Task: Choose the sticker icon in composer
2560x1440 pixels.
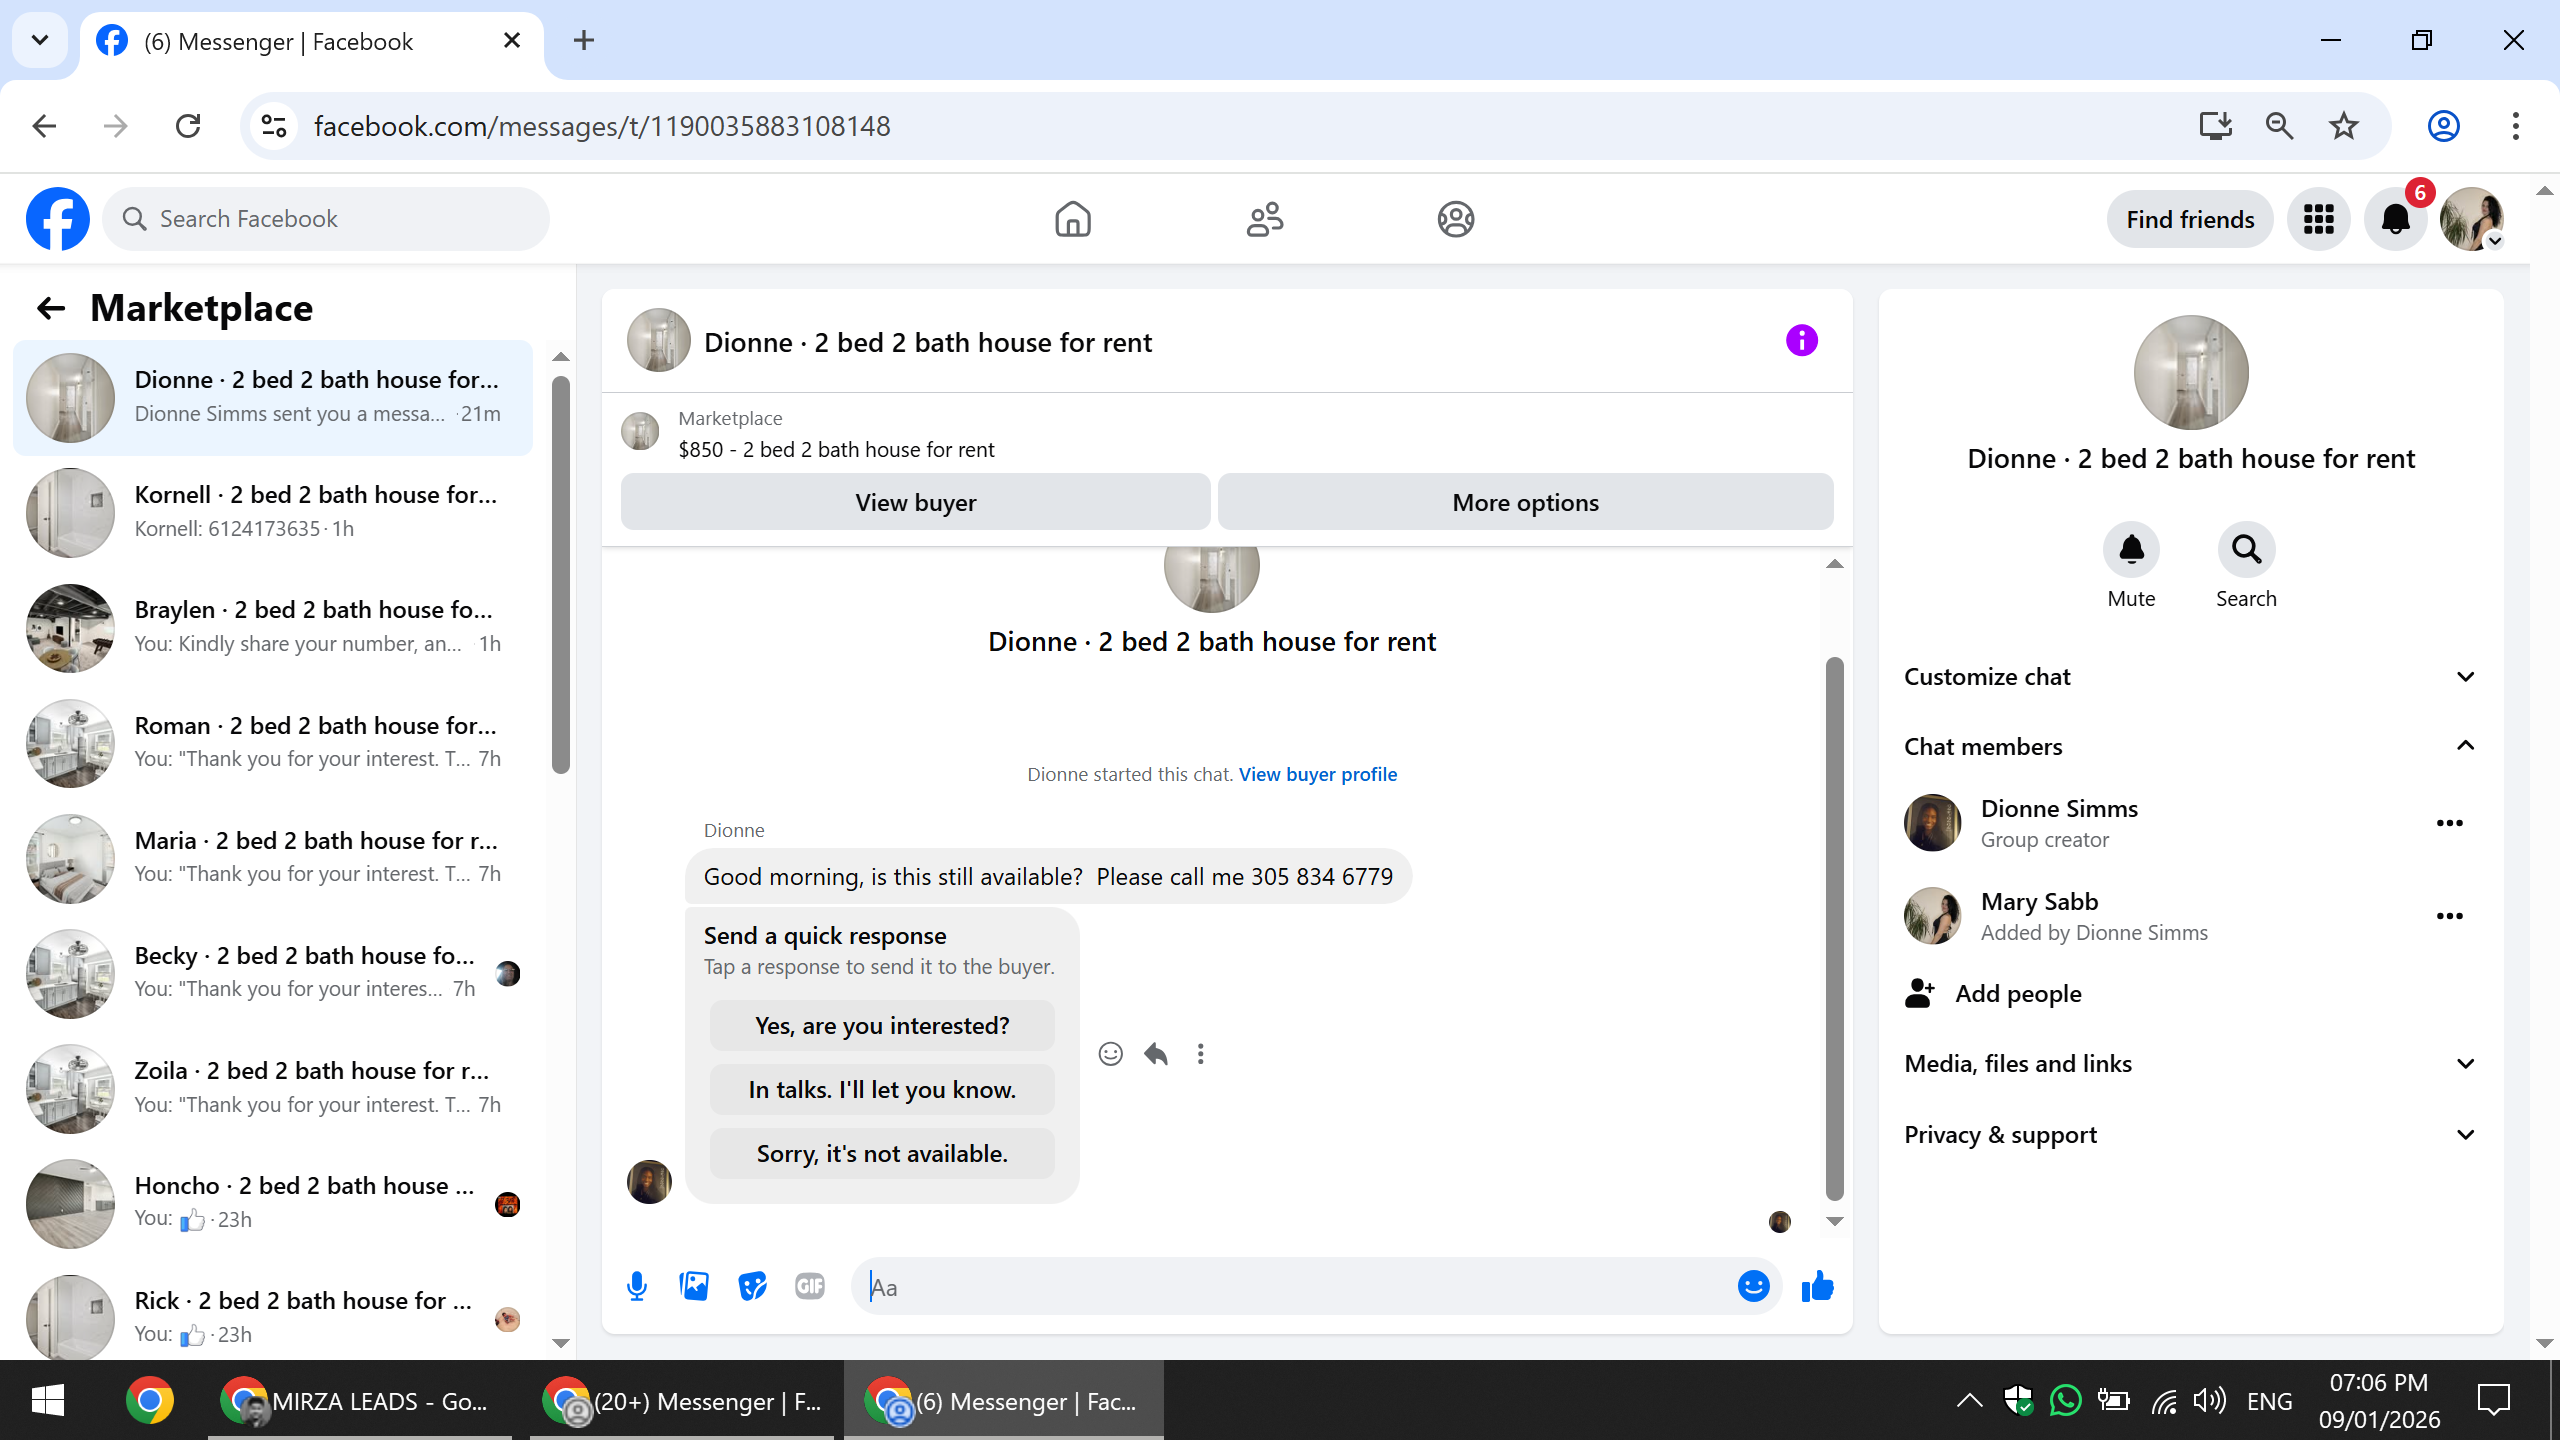Action: click(x=752, y=1286)
